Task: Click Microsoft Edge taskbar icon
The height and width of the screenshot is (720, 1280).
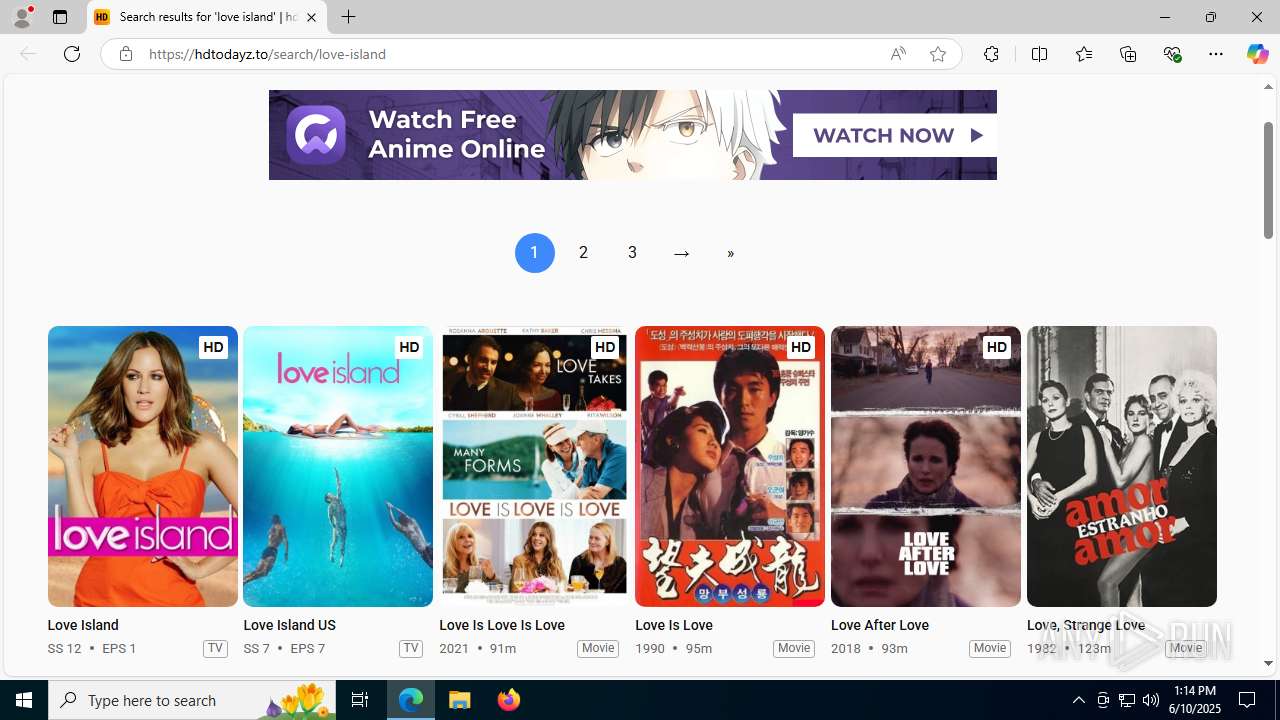Action: coord(411,700)
